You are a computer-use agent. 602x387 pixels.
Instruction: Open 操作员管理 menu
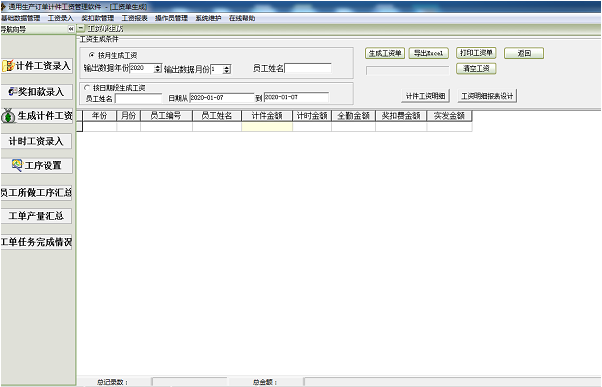(171, 18)
